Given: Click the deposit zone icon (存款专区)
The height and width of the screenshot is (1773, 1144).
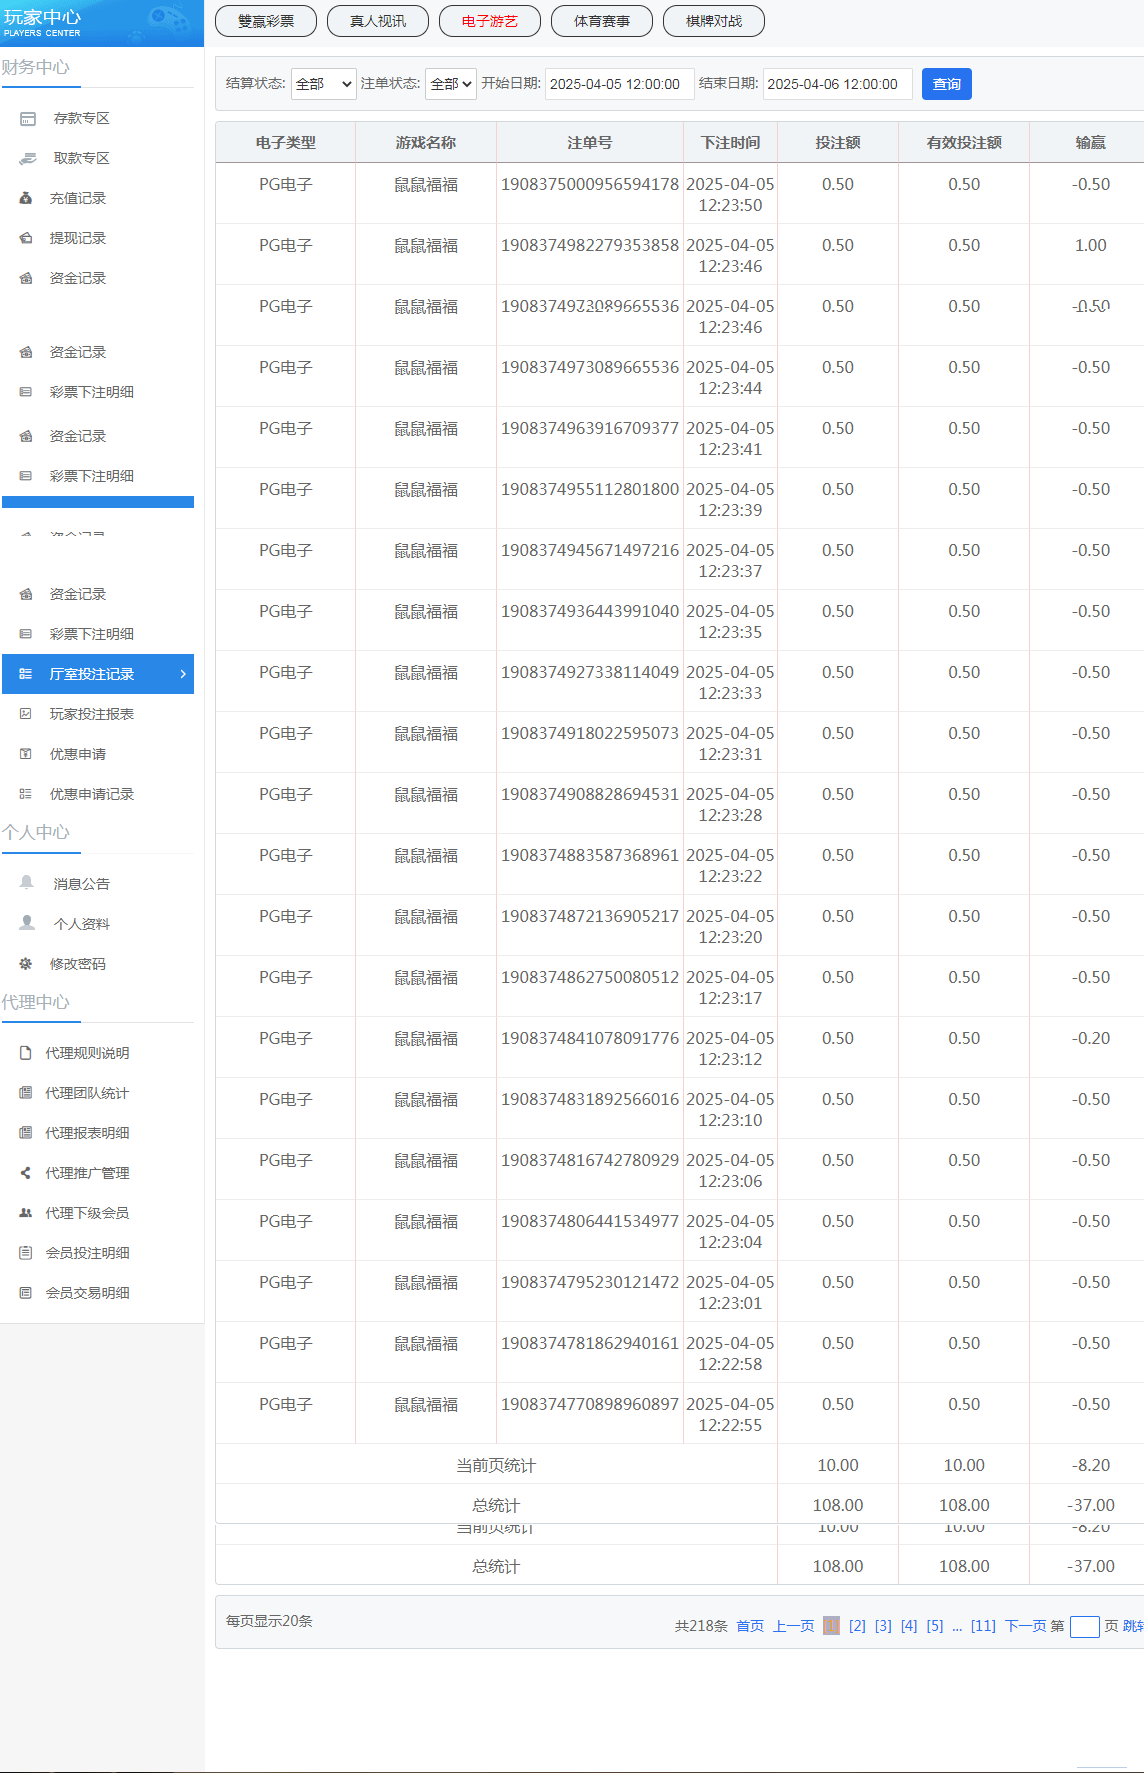Looking at the screenshot, I should pyautogui.click(x=28, y=118).
